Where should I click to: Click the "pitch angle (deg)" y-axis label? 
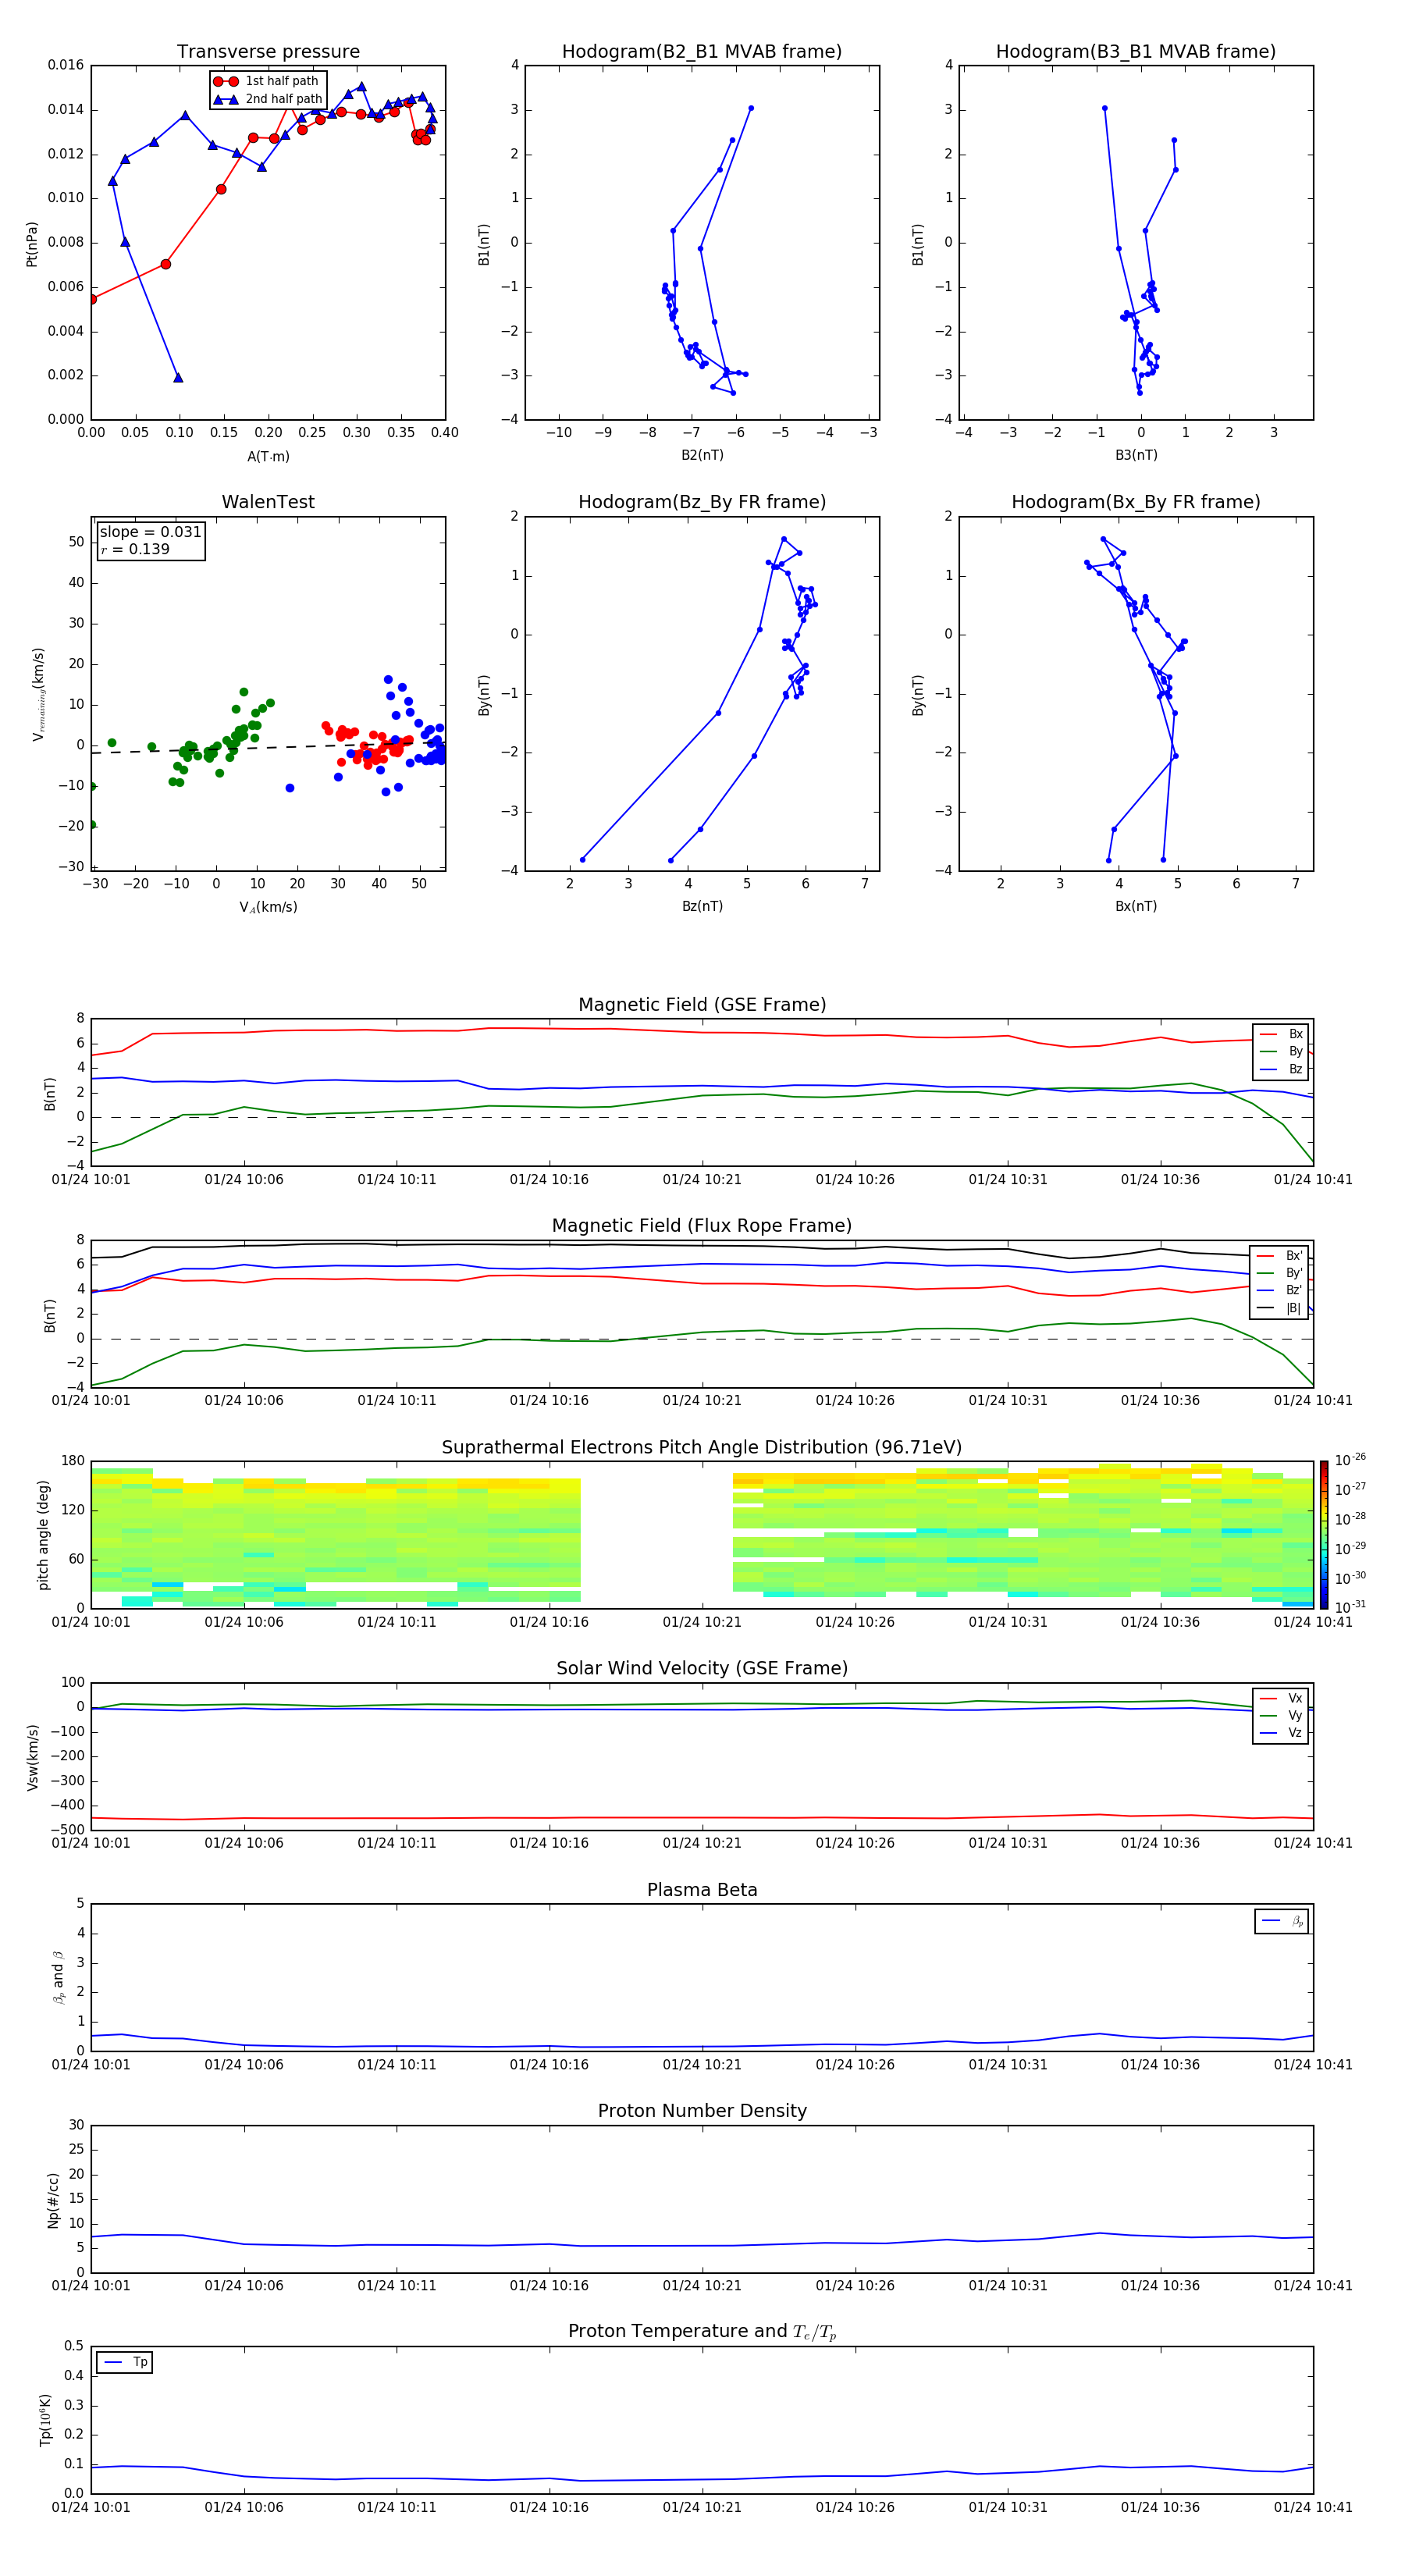coord(43,1535)
